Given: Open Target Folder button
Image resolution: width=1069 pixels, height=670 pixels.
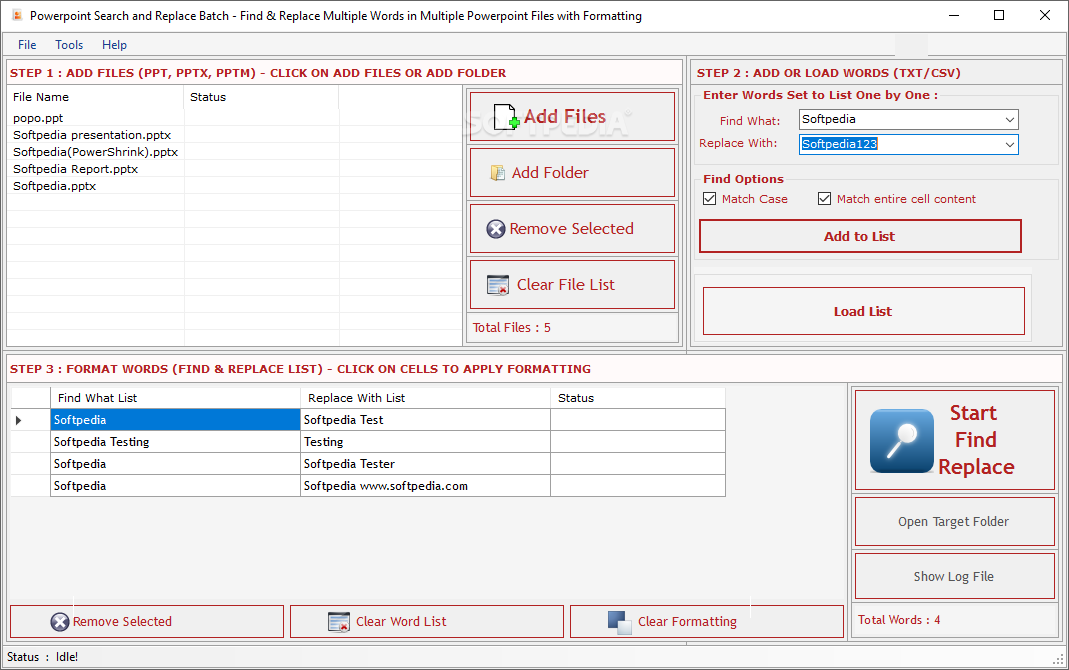Looking at the screenshot, I should (x=954, y=522).
